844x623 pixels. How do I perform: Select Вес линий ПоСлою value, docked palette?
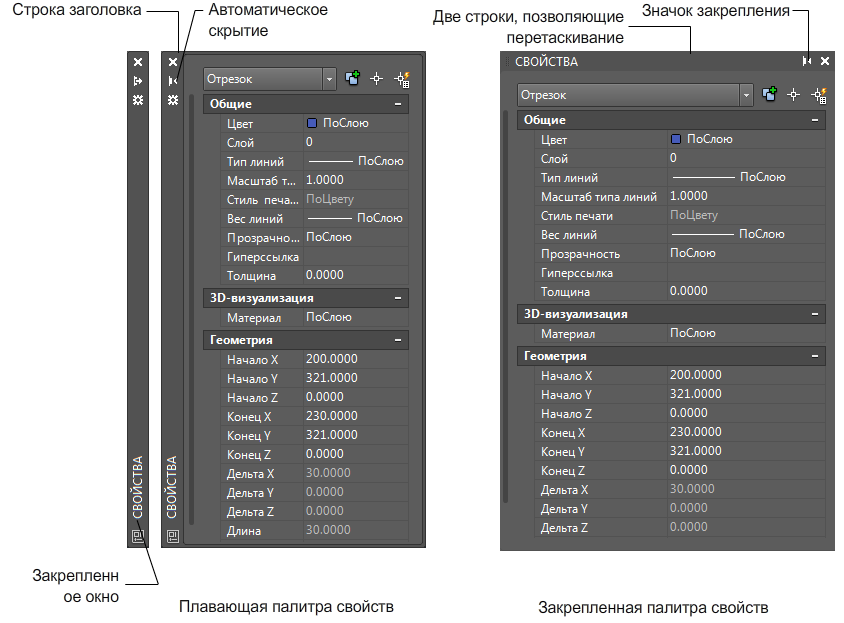(746, 234)
